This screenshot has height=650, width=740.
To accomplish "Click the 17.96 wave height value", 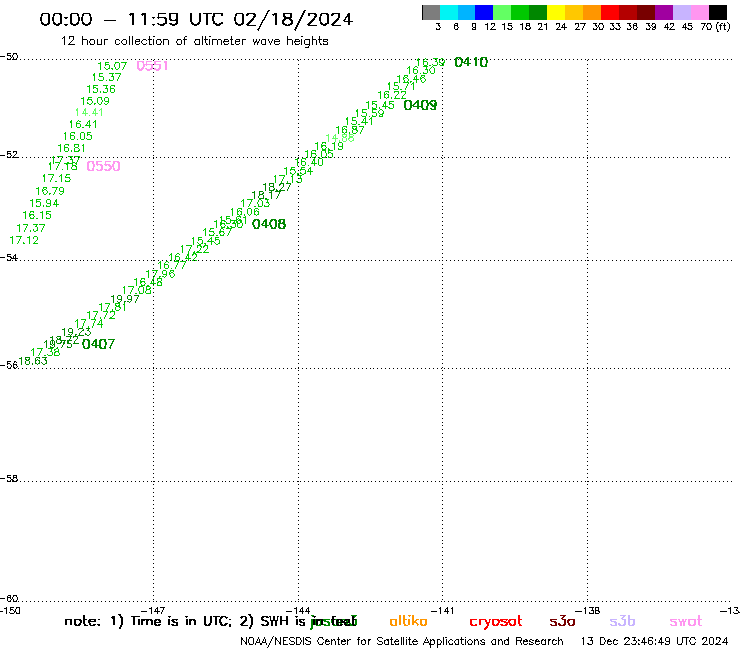I will tap(160, 274).
